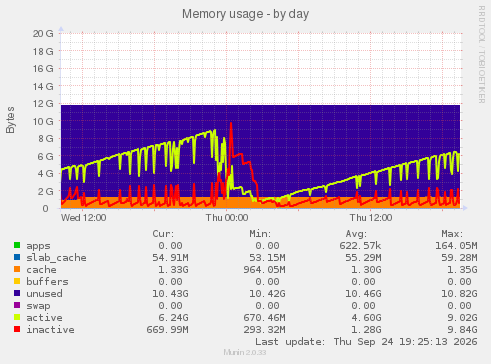Click the 'Thu 12:00' x-axis label
This screenshot has width=491, height=364.
click(371, 218)
